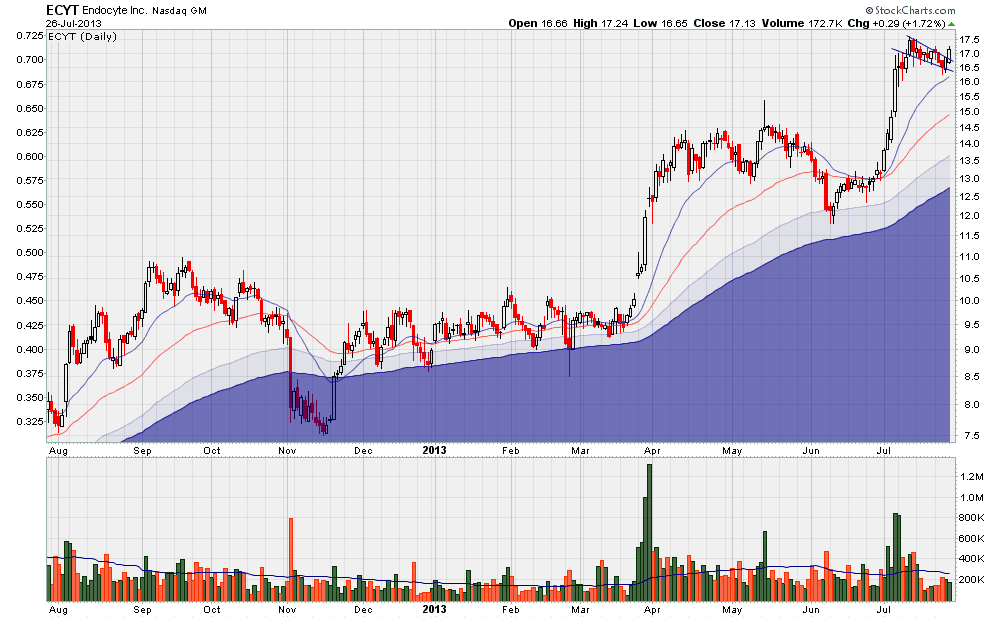Click the 1.2M label on volume axis
This screenshot has height=618, width=1000.
pos(972,476)
